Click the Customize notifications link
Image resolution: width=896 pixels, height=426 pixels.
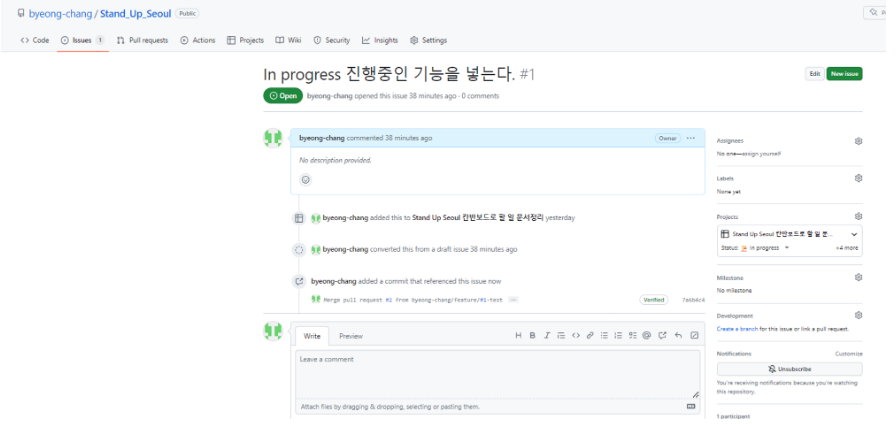(x=849, y=354)
